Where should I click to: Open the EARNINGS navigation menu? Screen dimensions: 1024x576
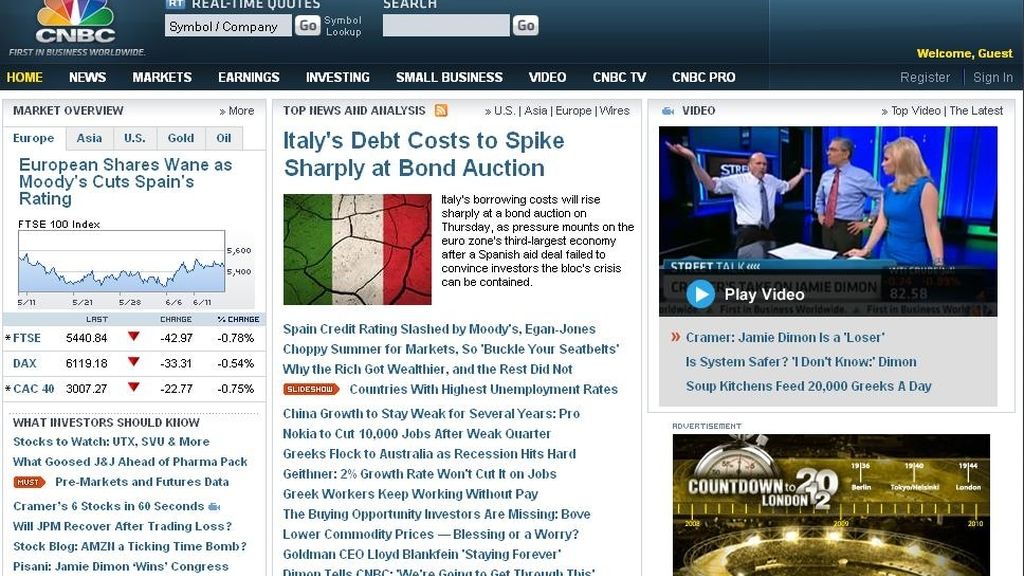tap(249, 77)
